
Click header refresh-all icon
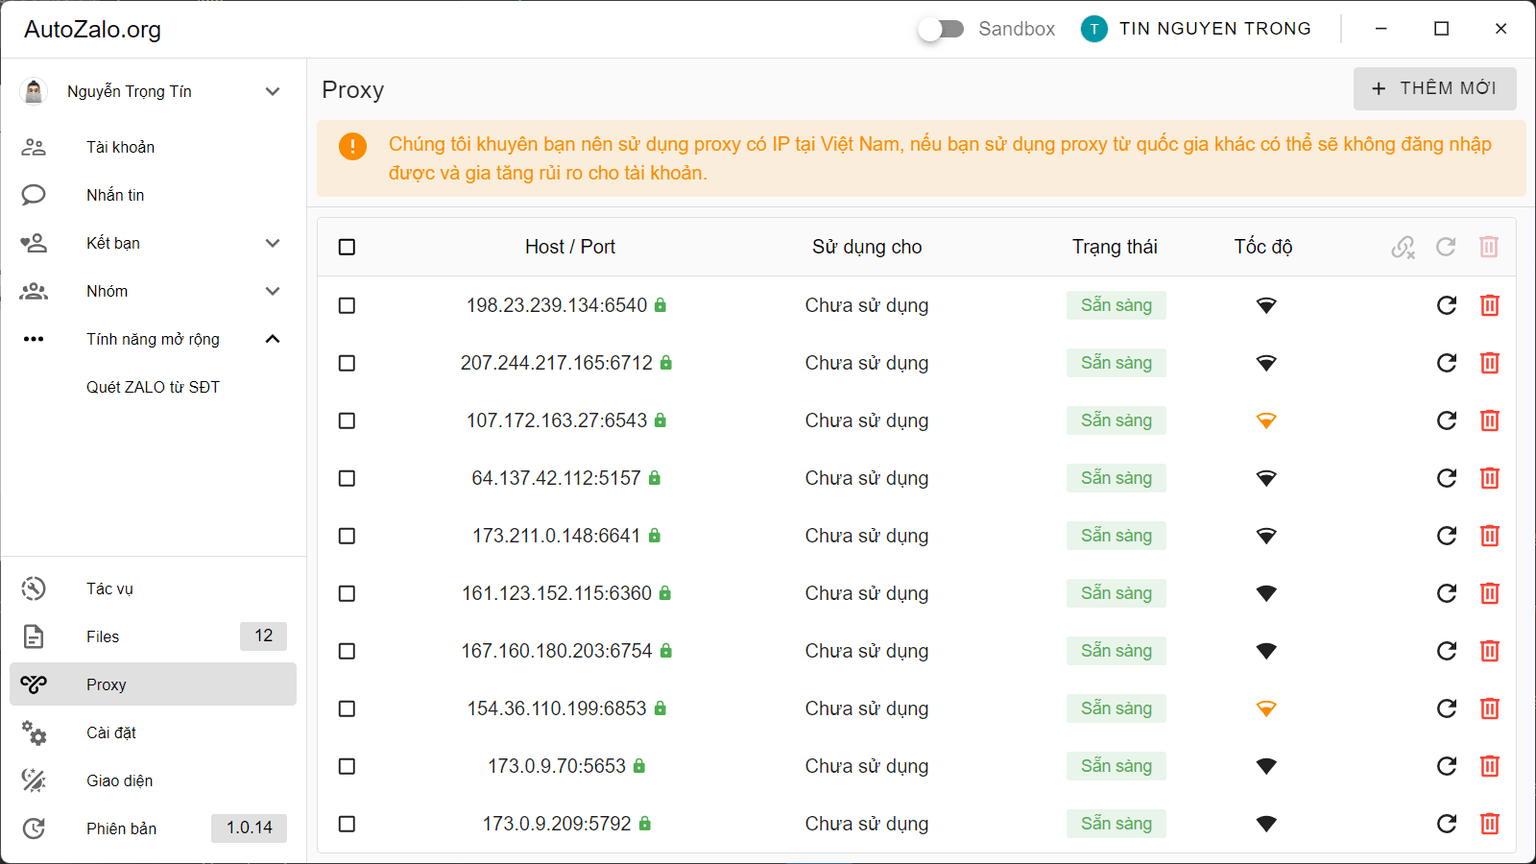point(1446,247)
